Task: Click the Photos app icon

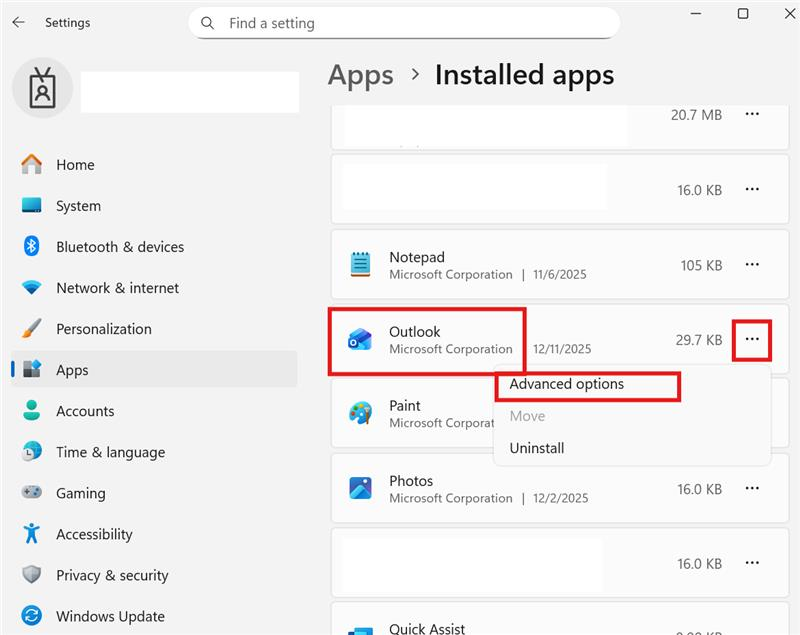Action: [x=360, y=489]
